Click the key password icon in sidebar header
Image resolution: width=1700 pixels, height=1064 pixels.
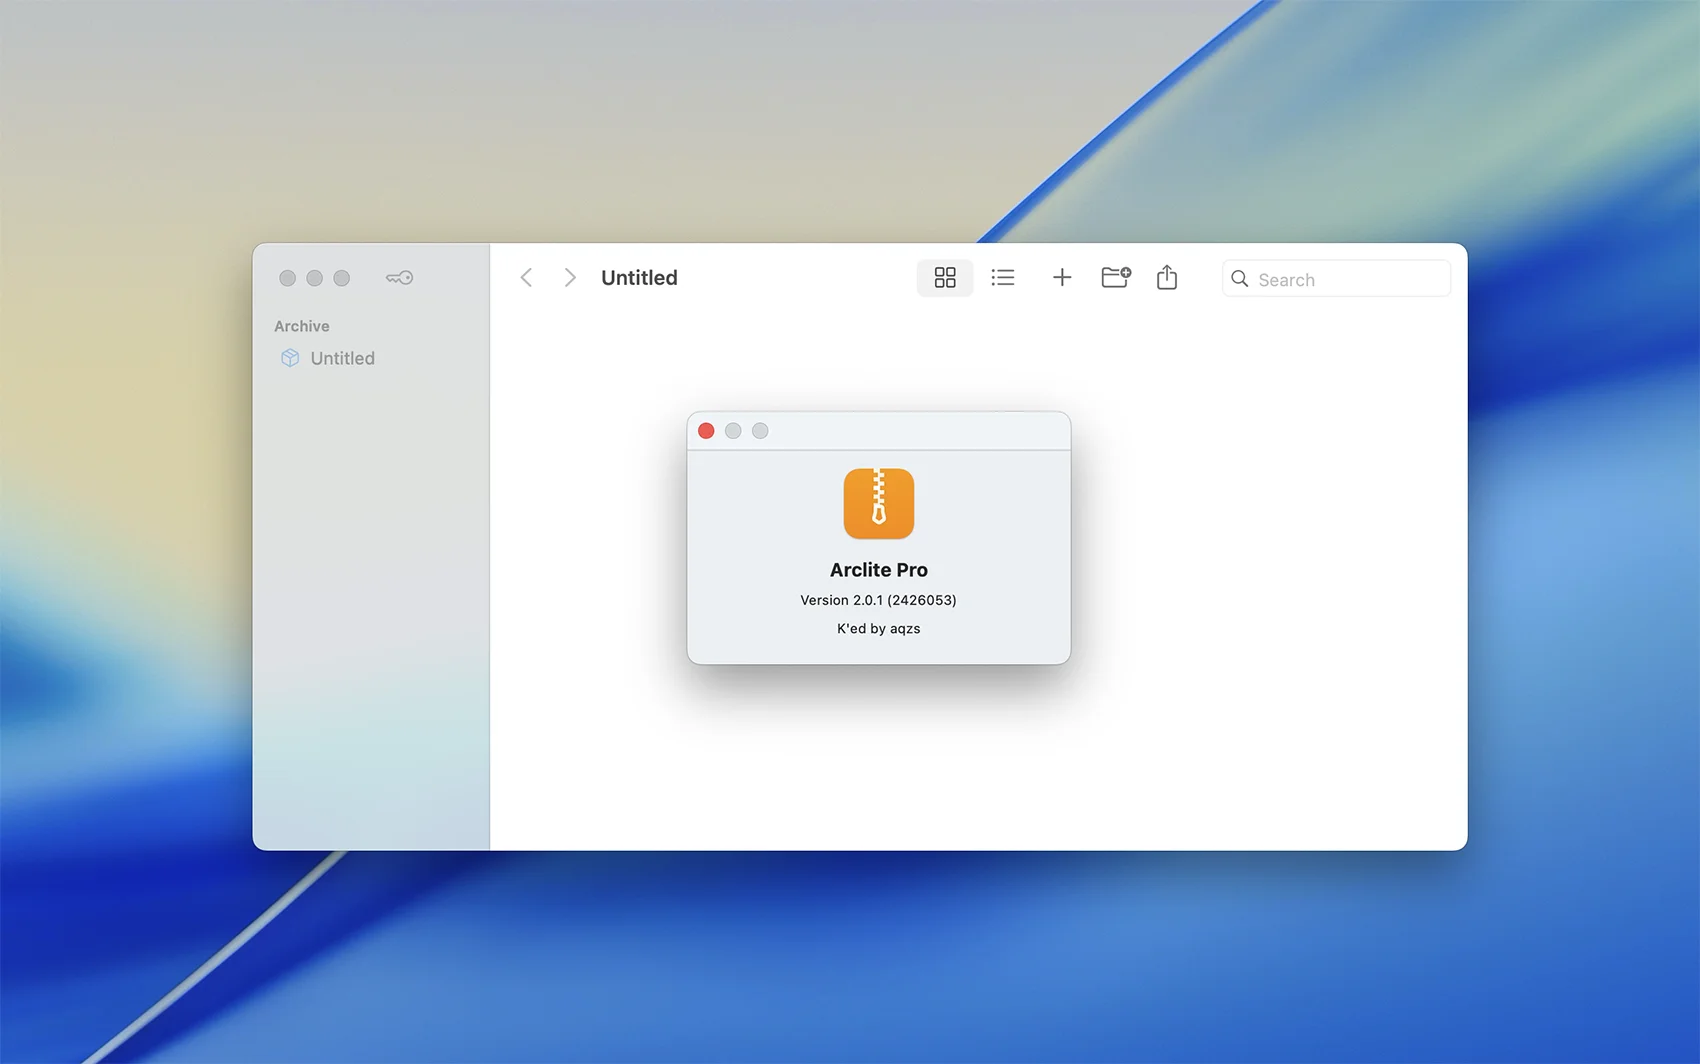click(x=399, y=278)
